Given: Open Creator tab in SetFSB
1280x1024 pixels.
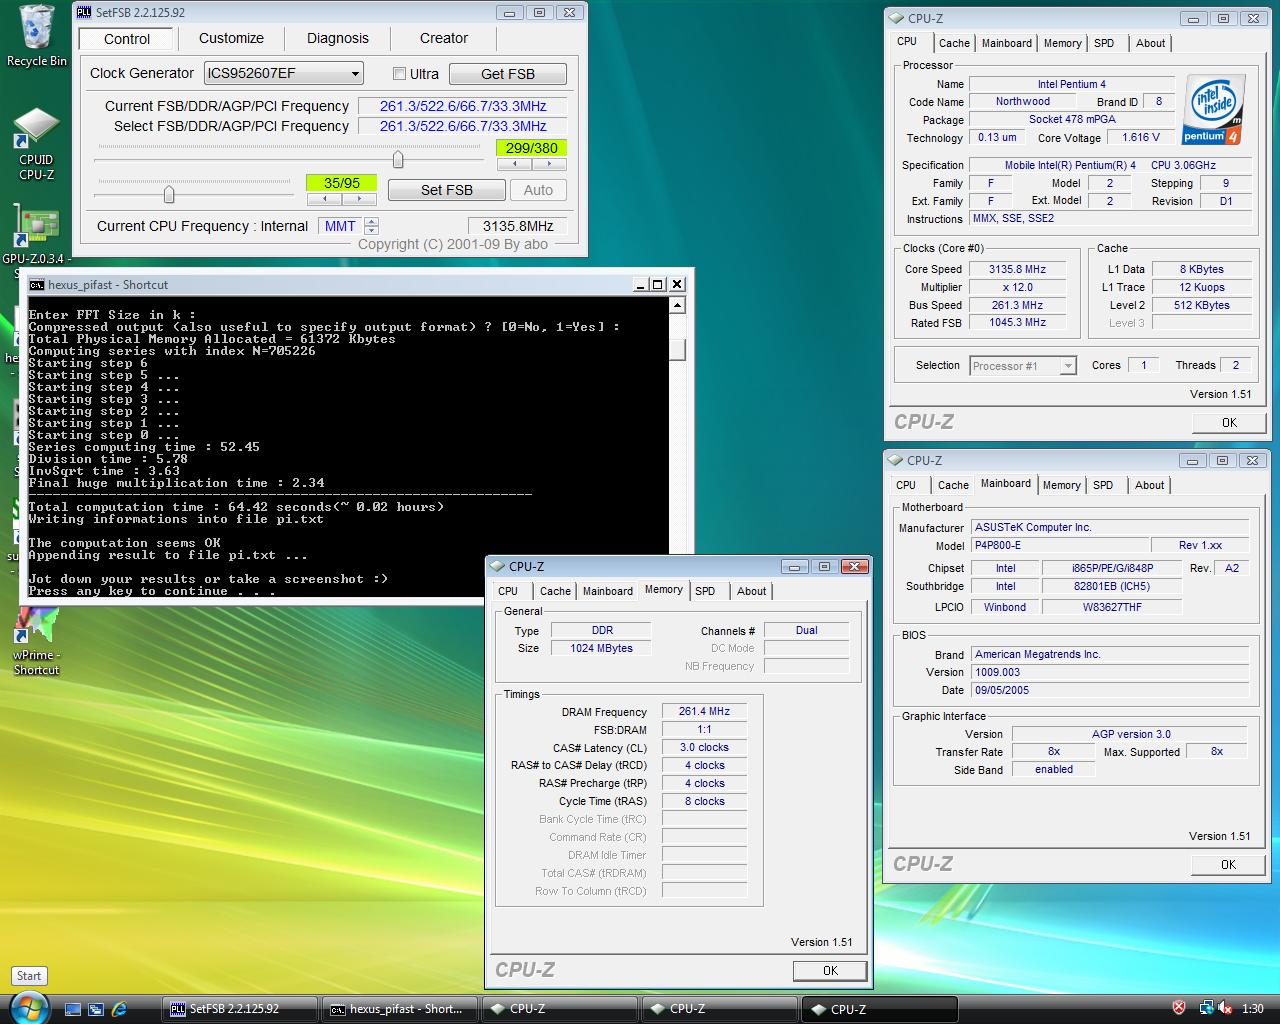Looking at the screenshot, I should coord(444,38).
